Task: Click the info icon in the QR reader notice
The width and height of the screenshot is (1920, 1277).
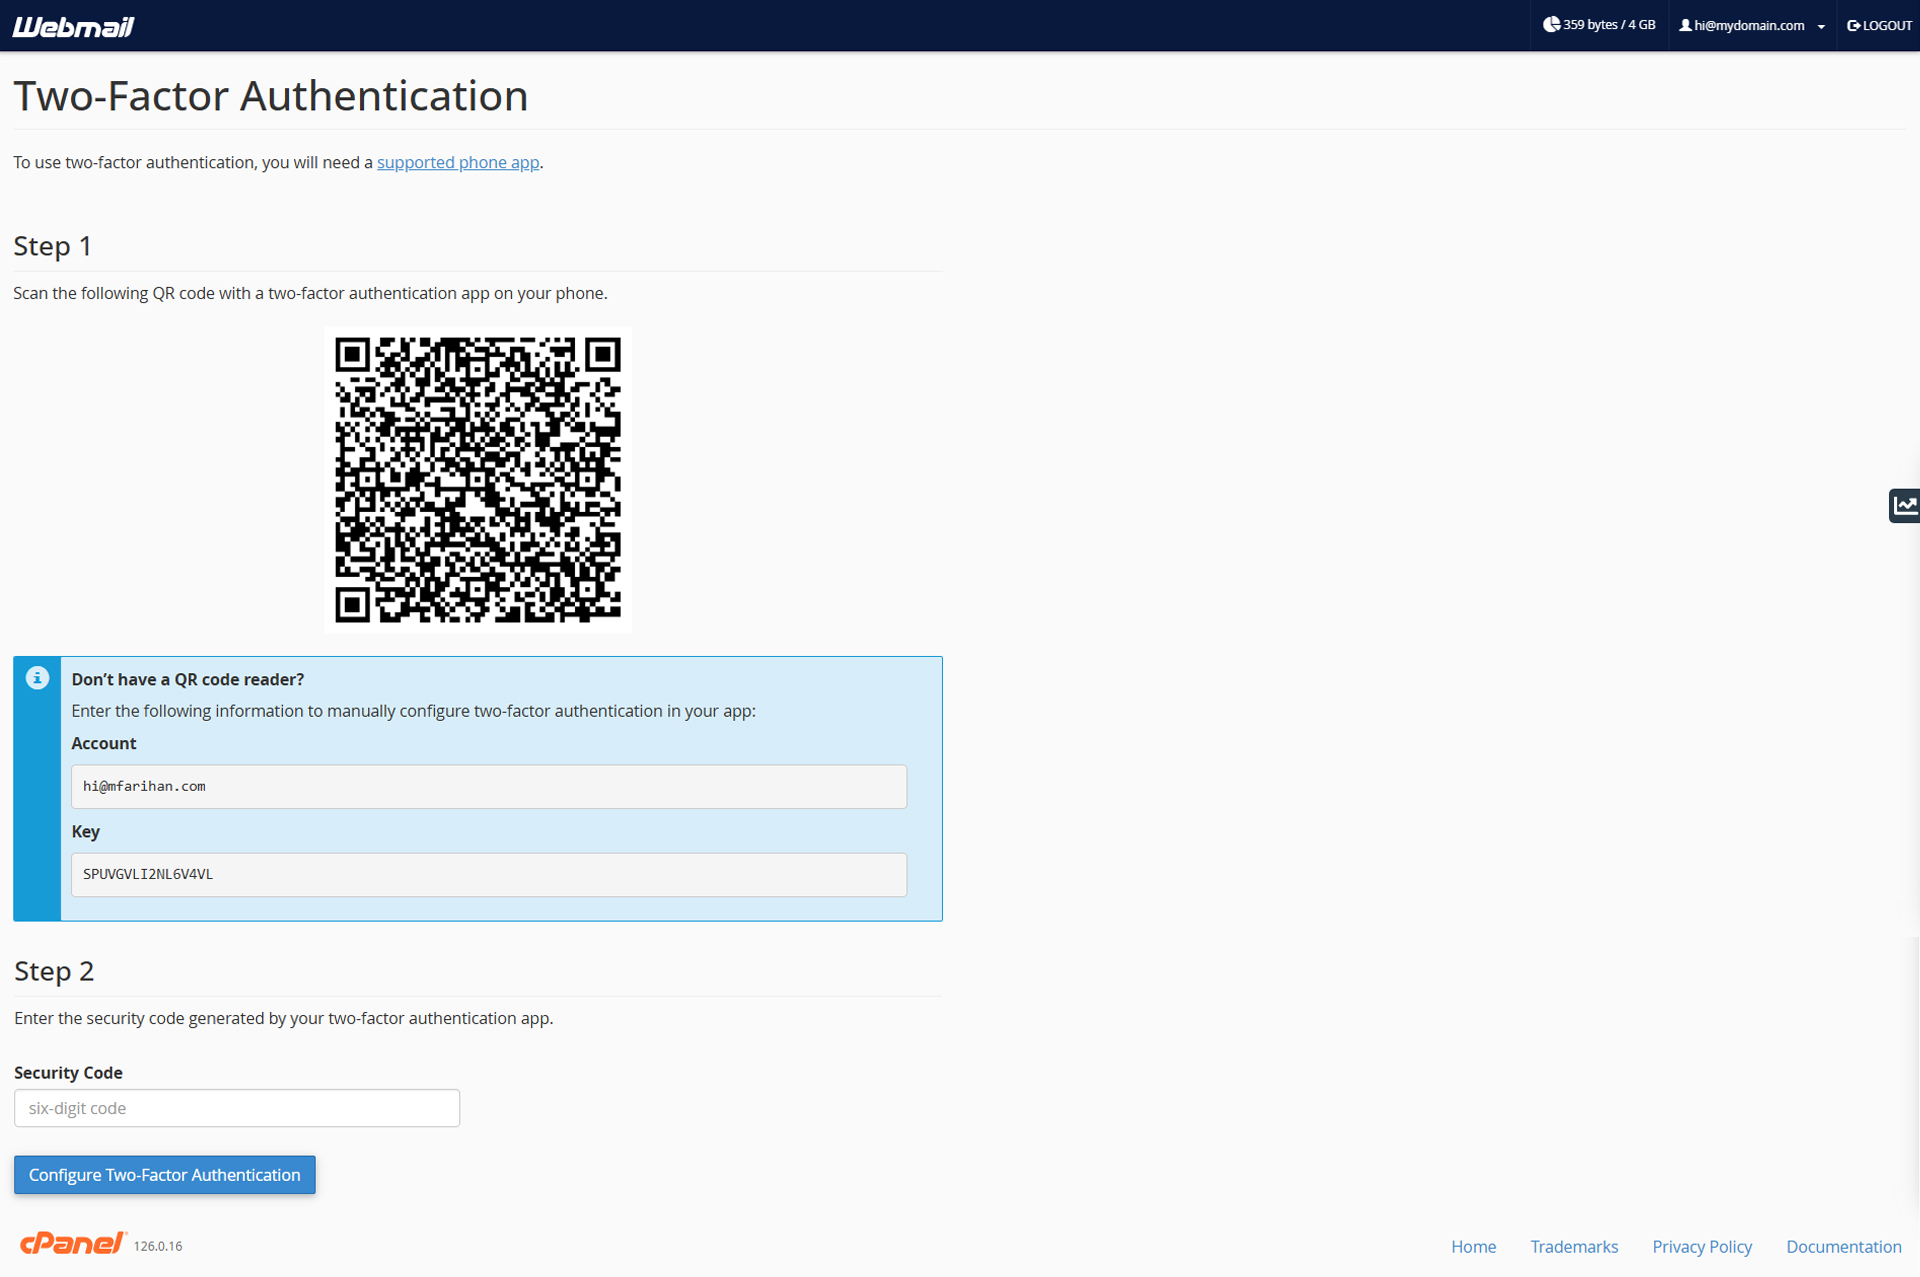Action: 37,678
